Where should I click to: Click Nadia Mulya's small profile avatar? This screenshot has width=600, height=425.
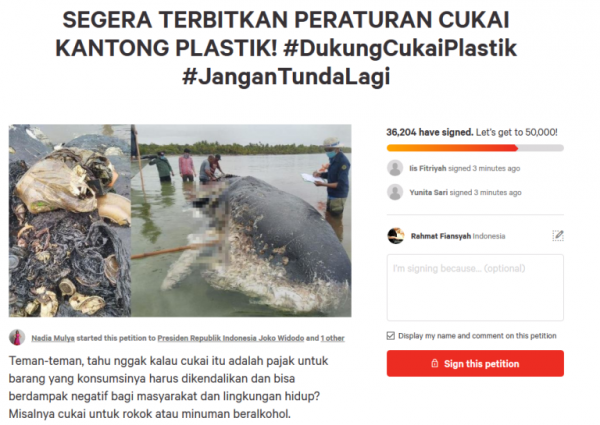point(17,337)
